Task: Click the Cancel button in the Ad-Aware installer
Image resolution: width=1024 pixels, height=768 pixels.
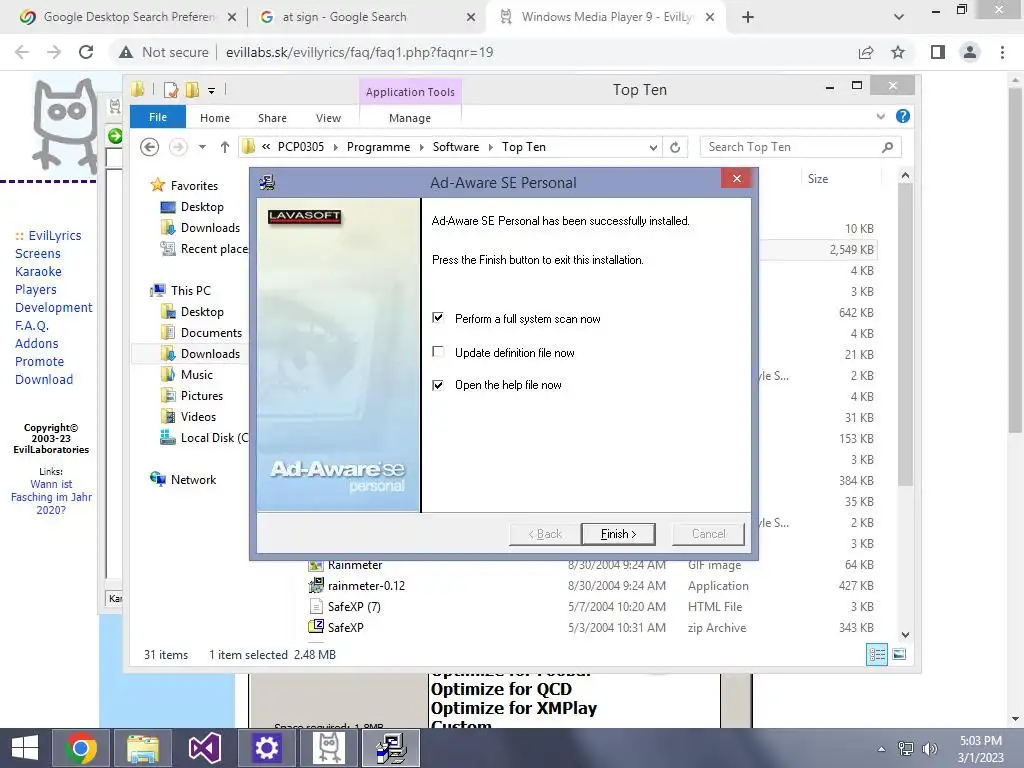Action: click(708, 534)
